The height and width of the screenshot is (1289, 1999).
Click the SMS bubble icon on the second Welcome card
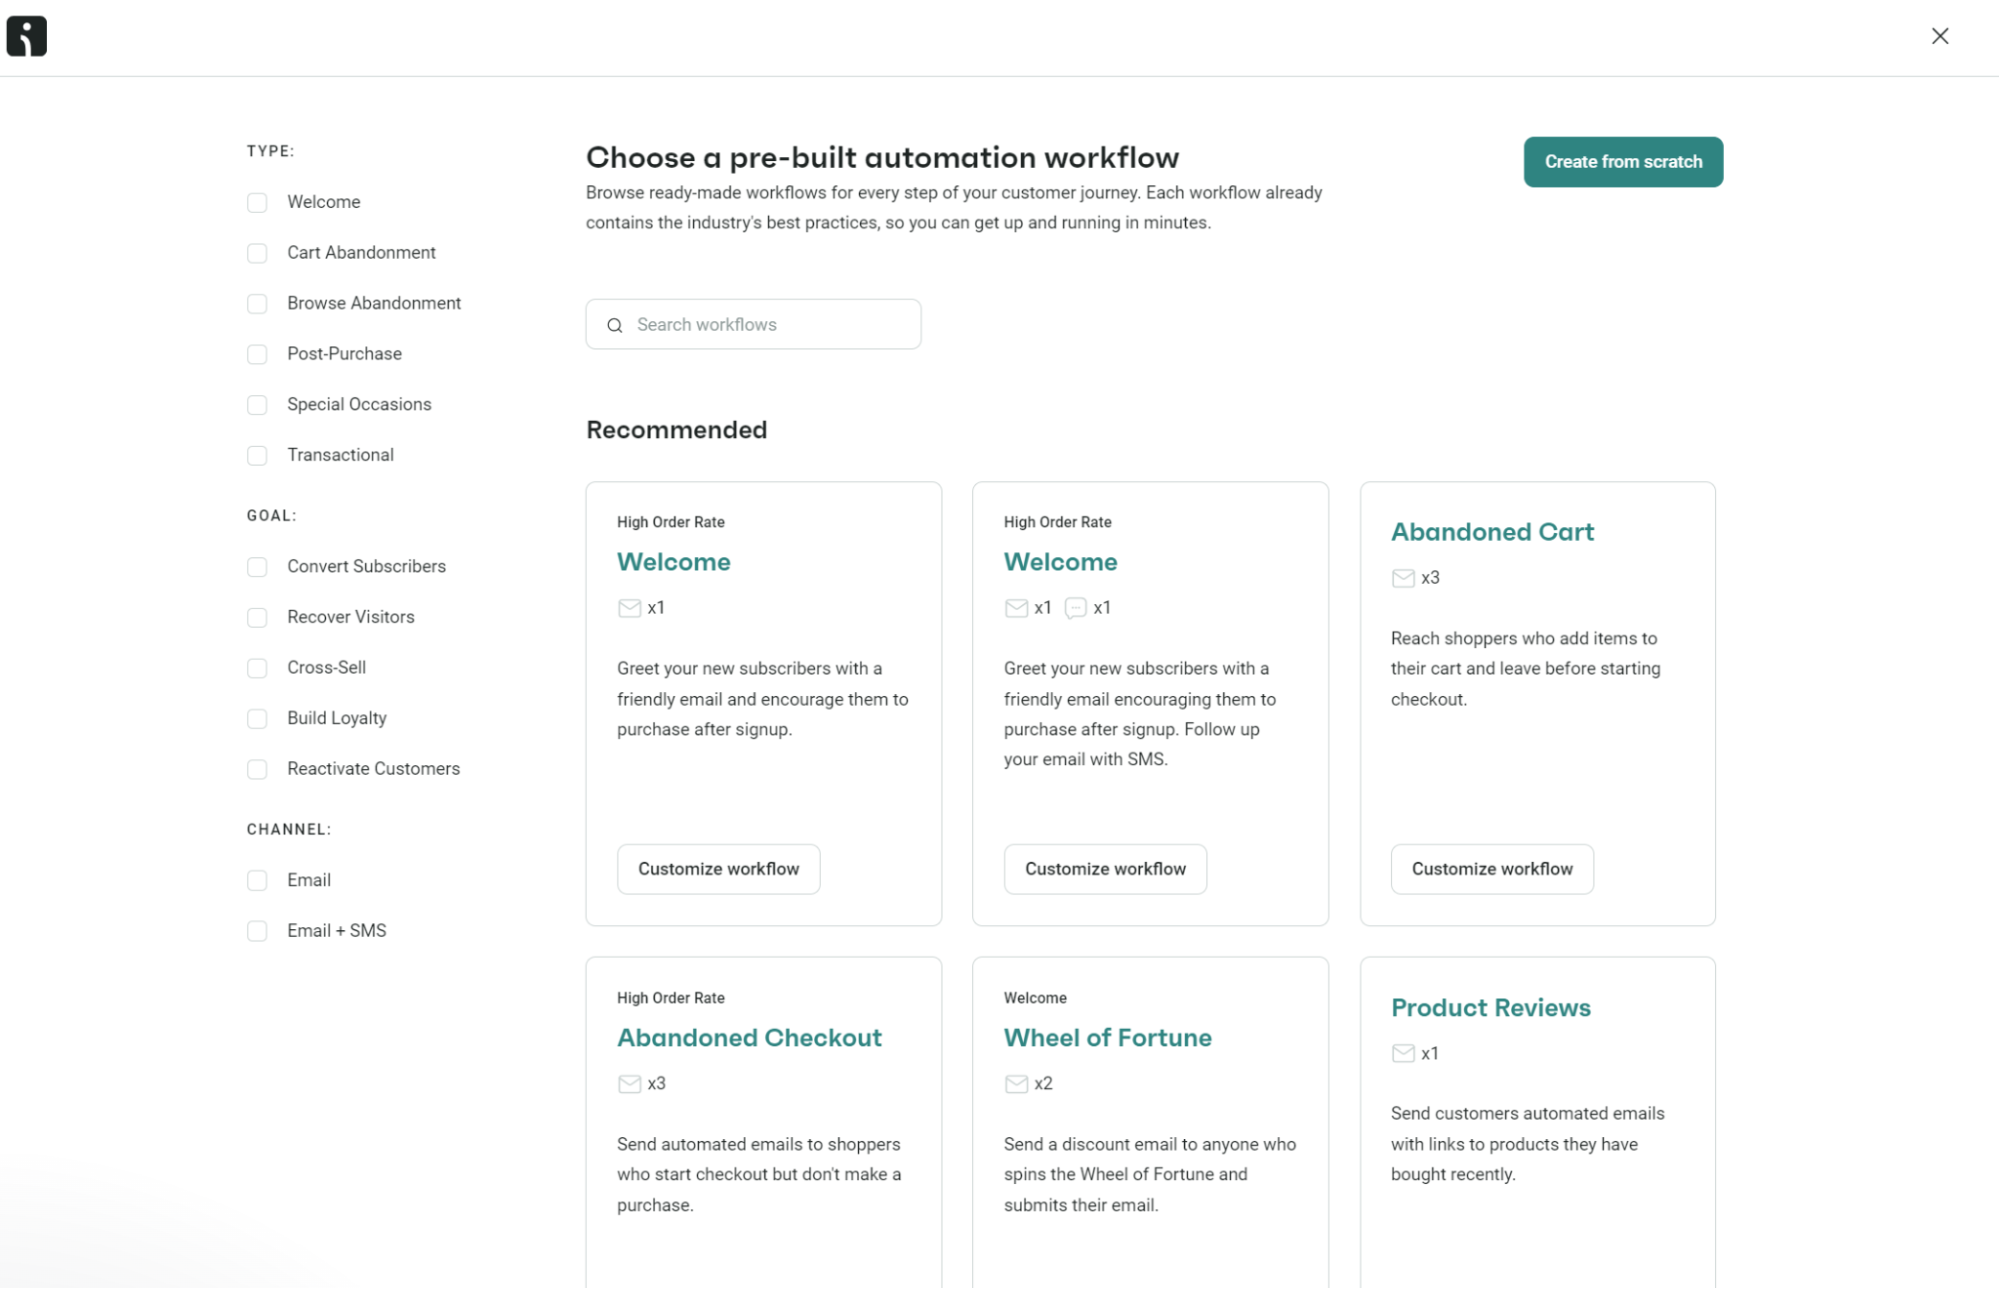click(1075, 608)
